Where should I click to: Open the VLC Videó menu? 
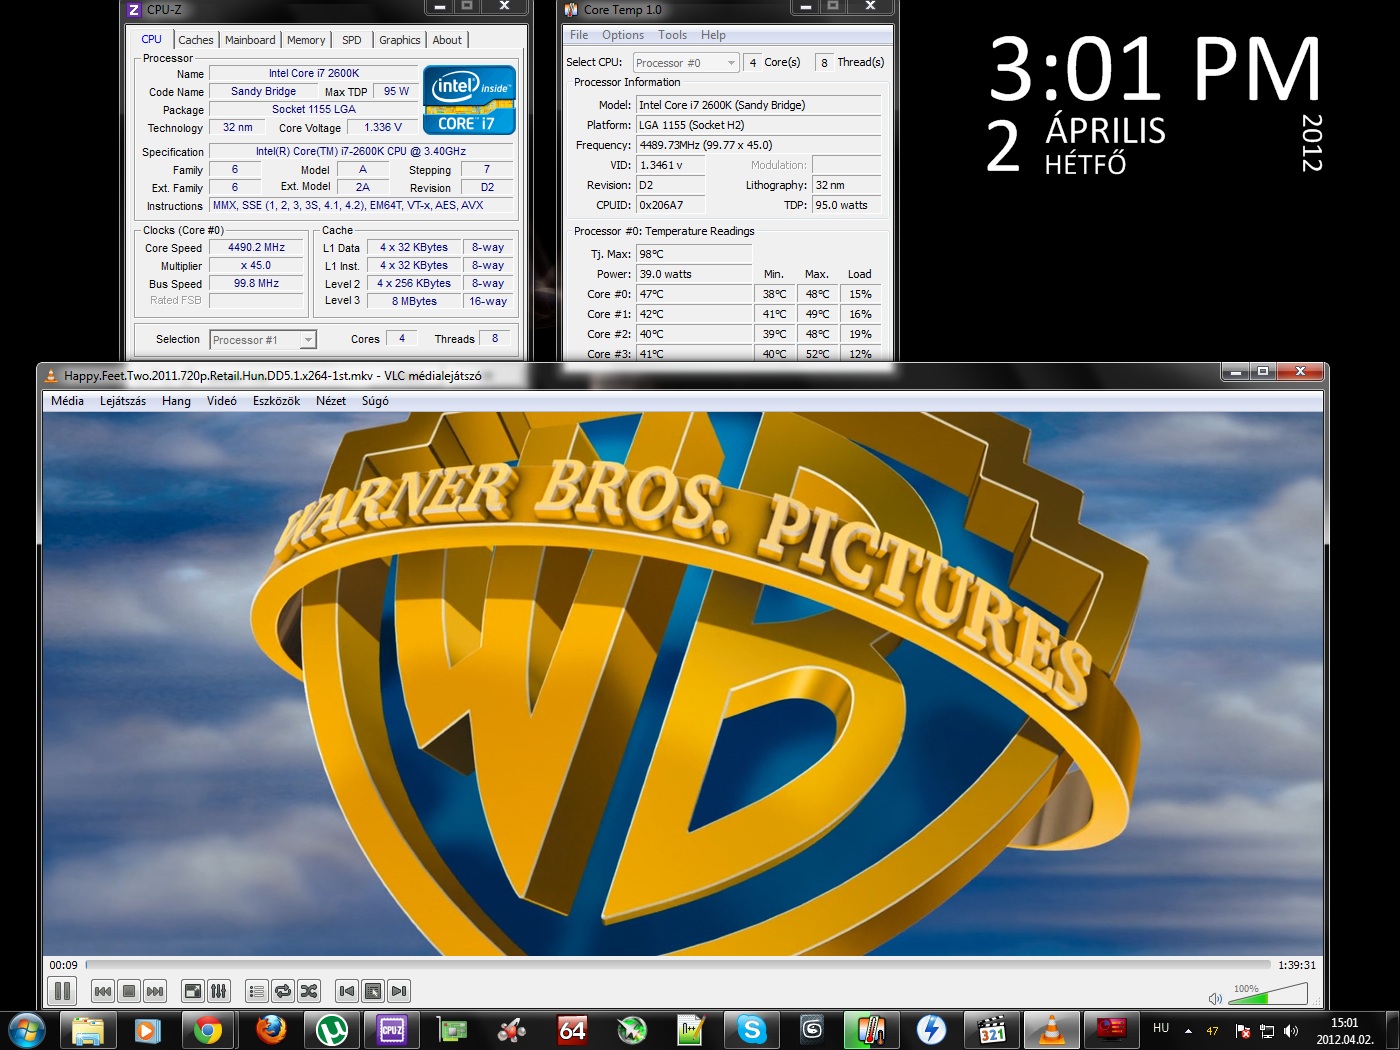tap(222, 401)
